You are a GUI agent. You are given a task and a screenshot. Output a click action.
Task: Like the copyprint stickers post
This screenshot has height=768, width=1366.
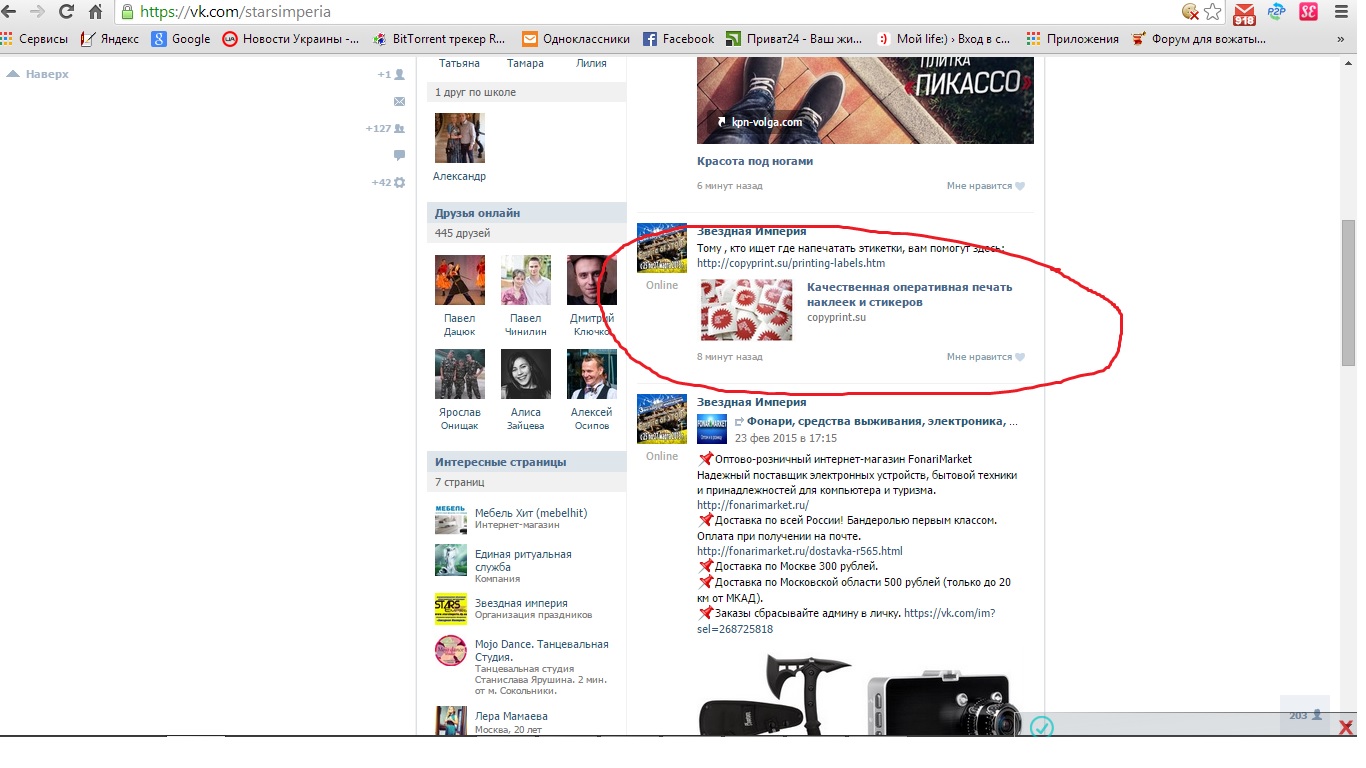986,357
